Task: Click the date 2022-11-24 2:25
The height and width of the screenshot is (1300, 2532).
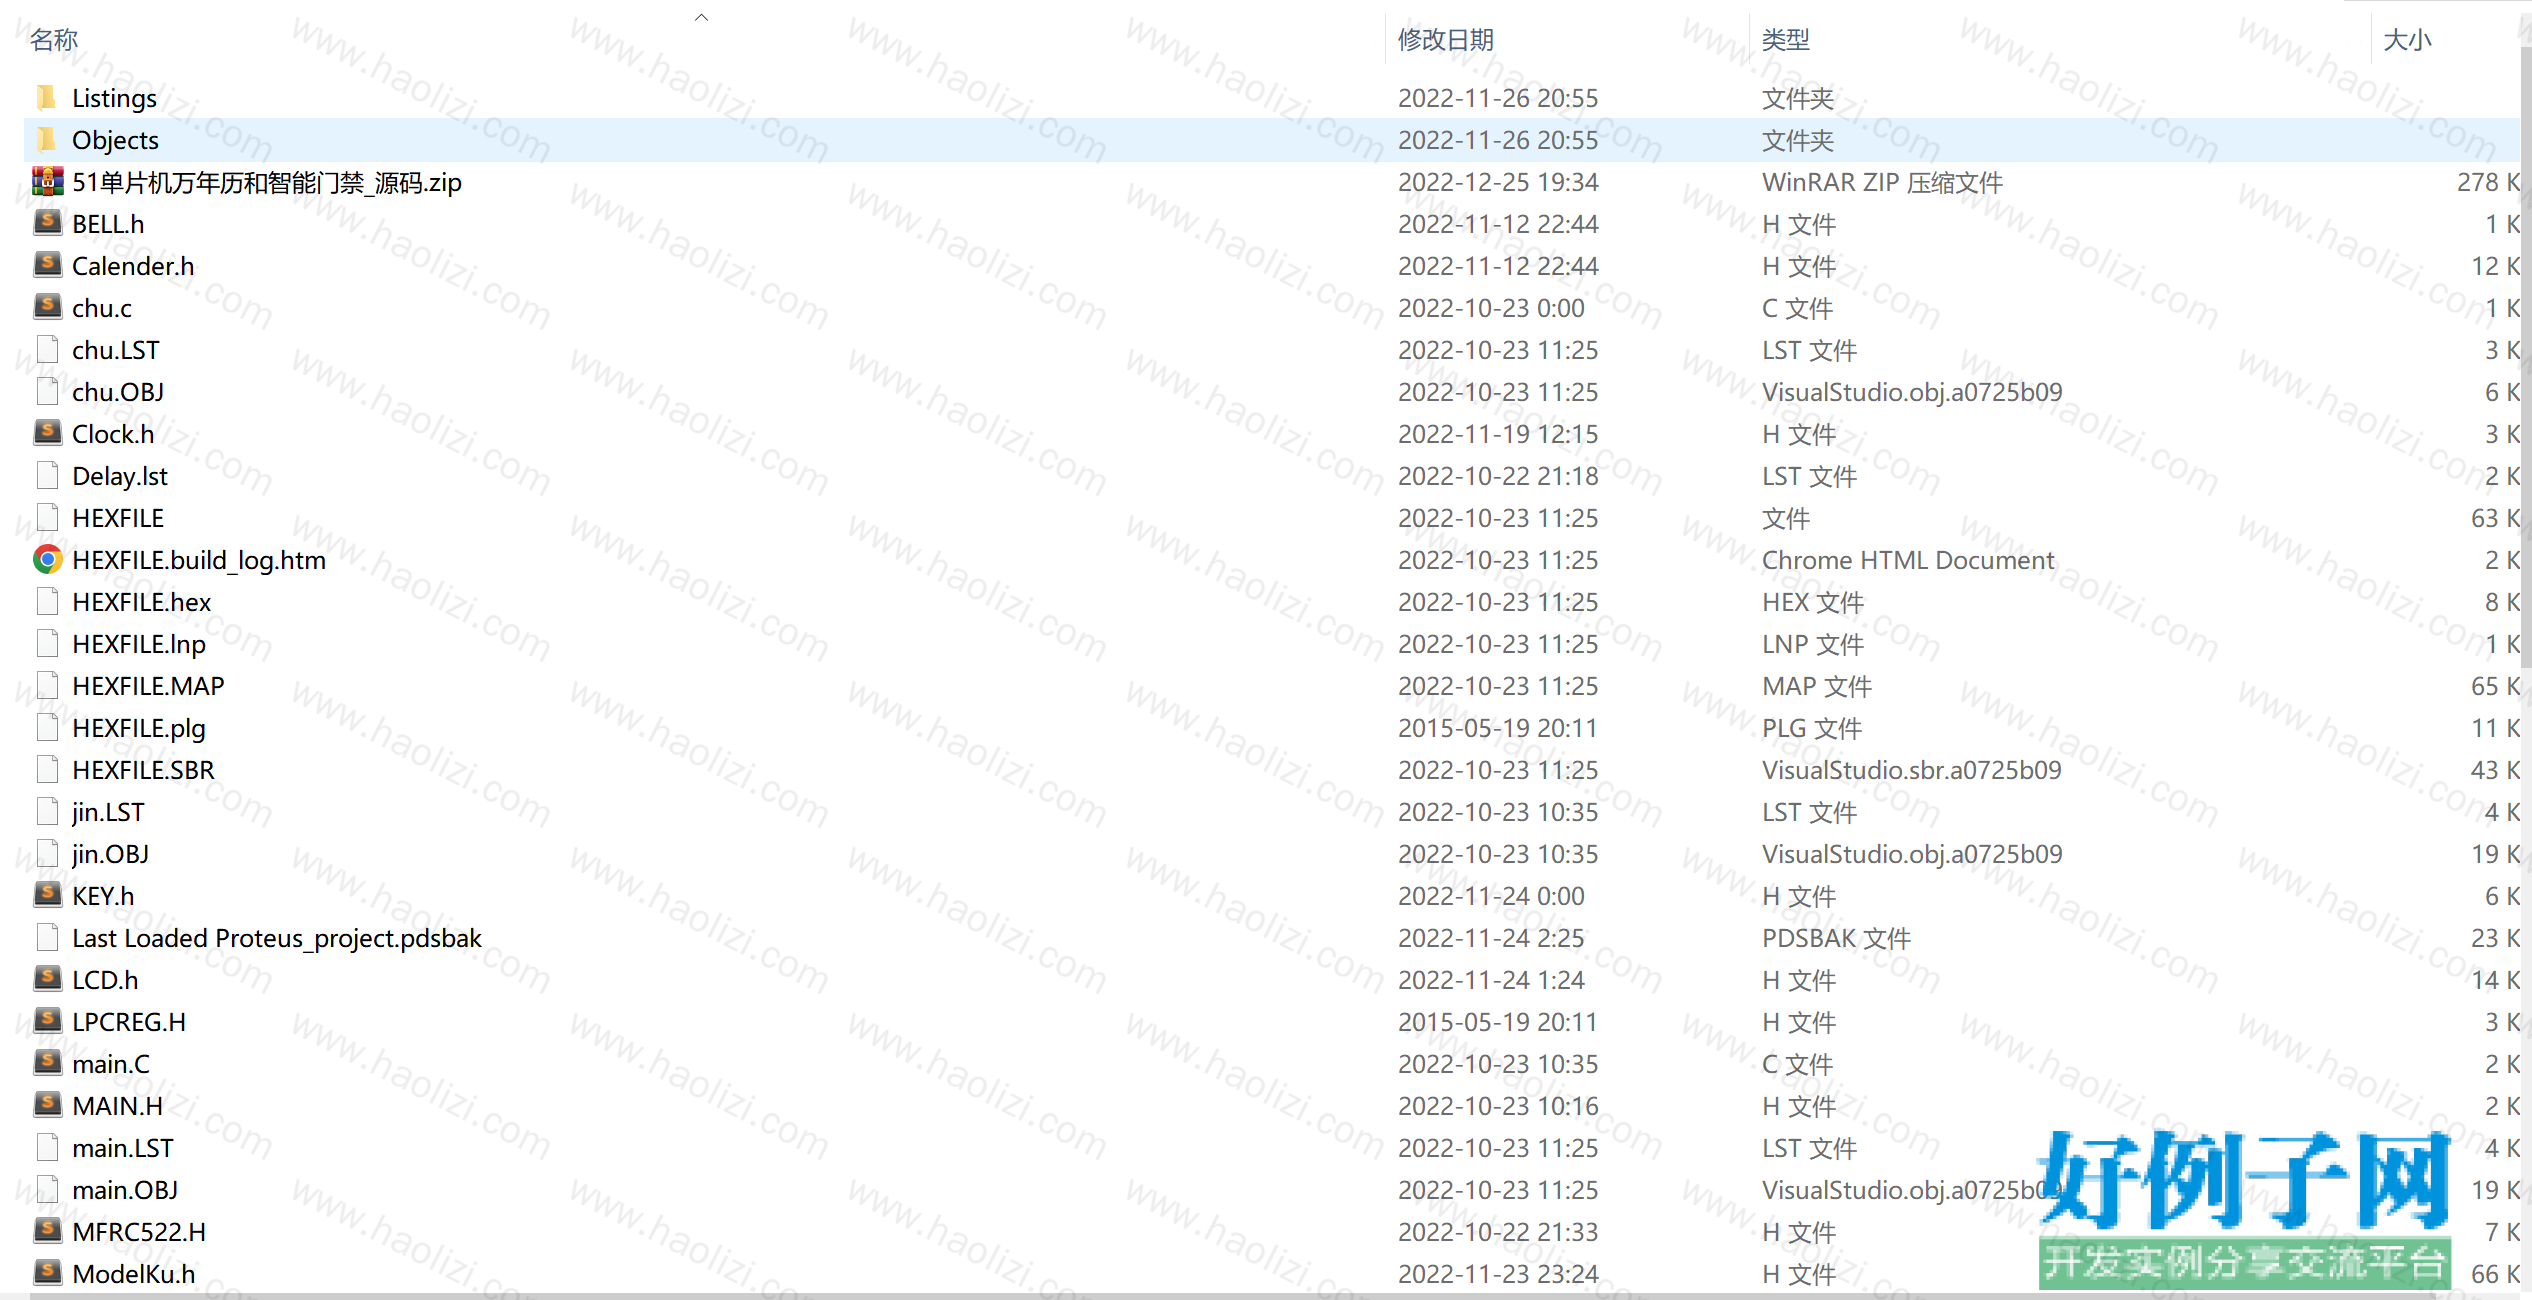Action: 1491,938
